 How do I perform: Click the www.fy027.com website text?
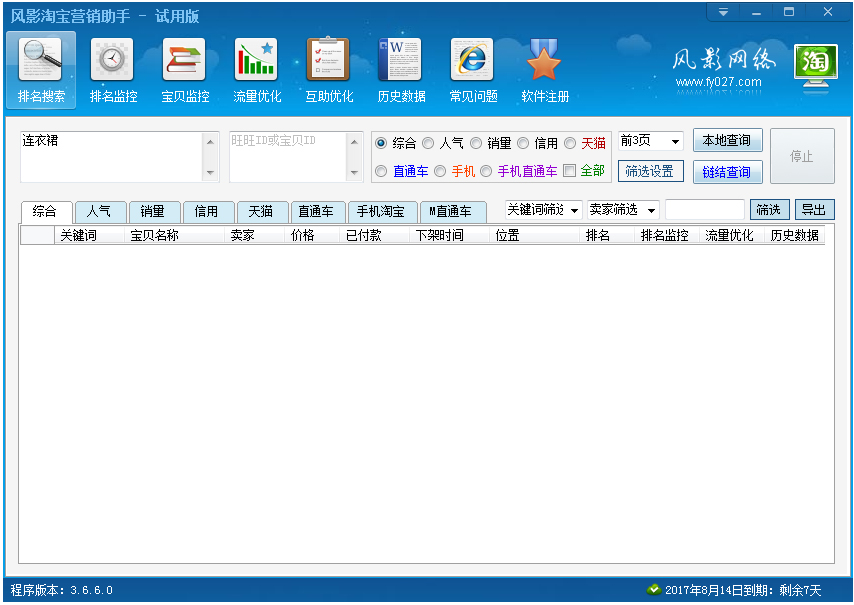tap(718, 82)
